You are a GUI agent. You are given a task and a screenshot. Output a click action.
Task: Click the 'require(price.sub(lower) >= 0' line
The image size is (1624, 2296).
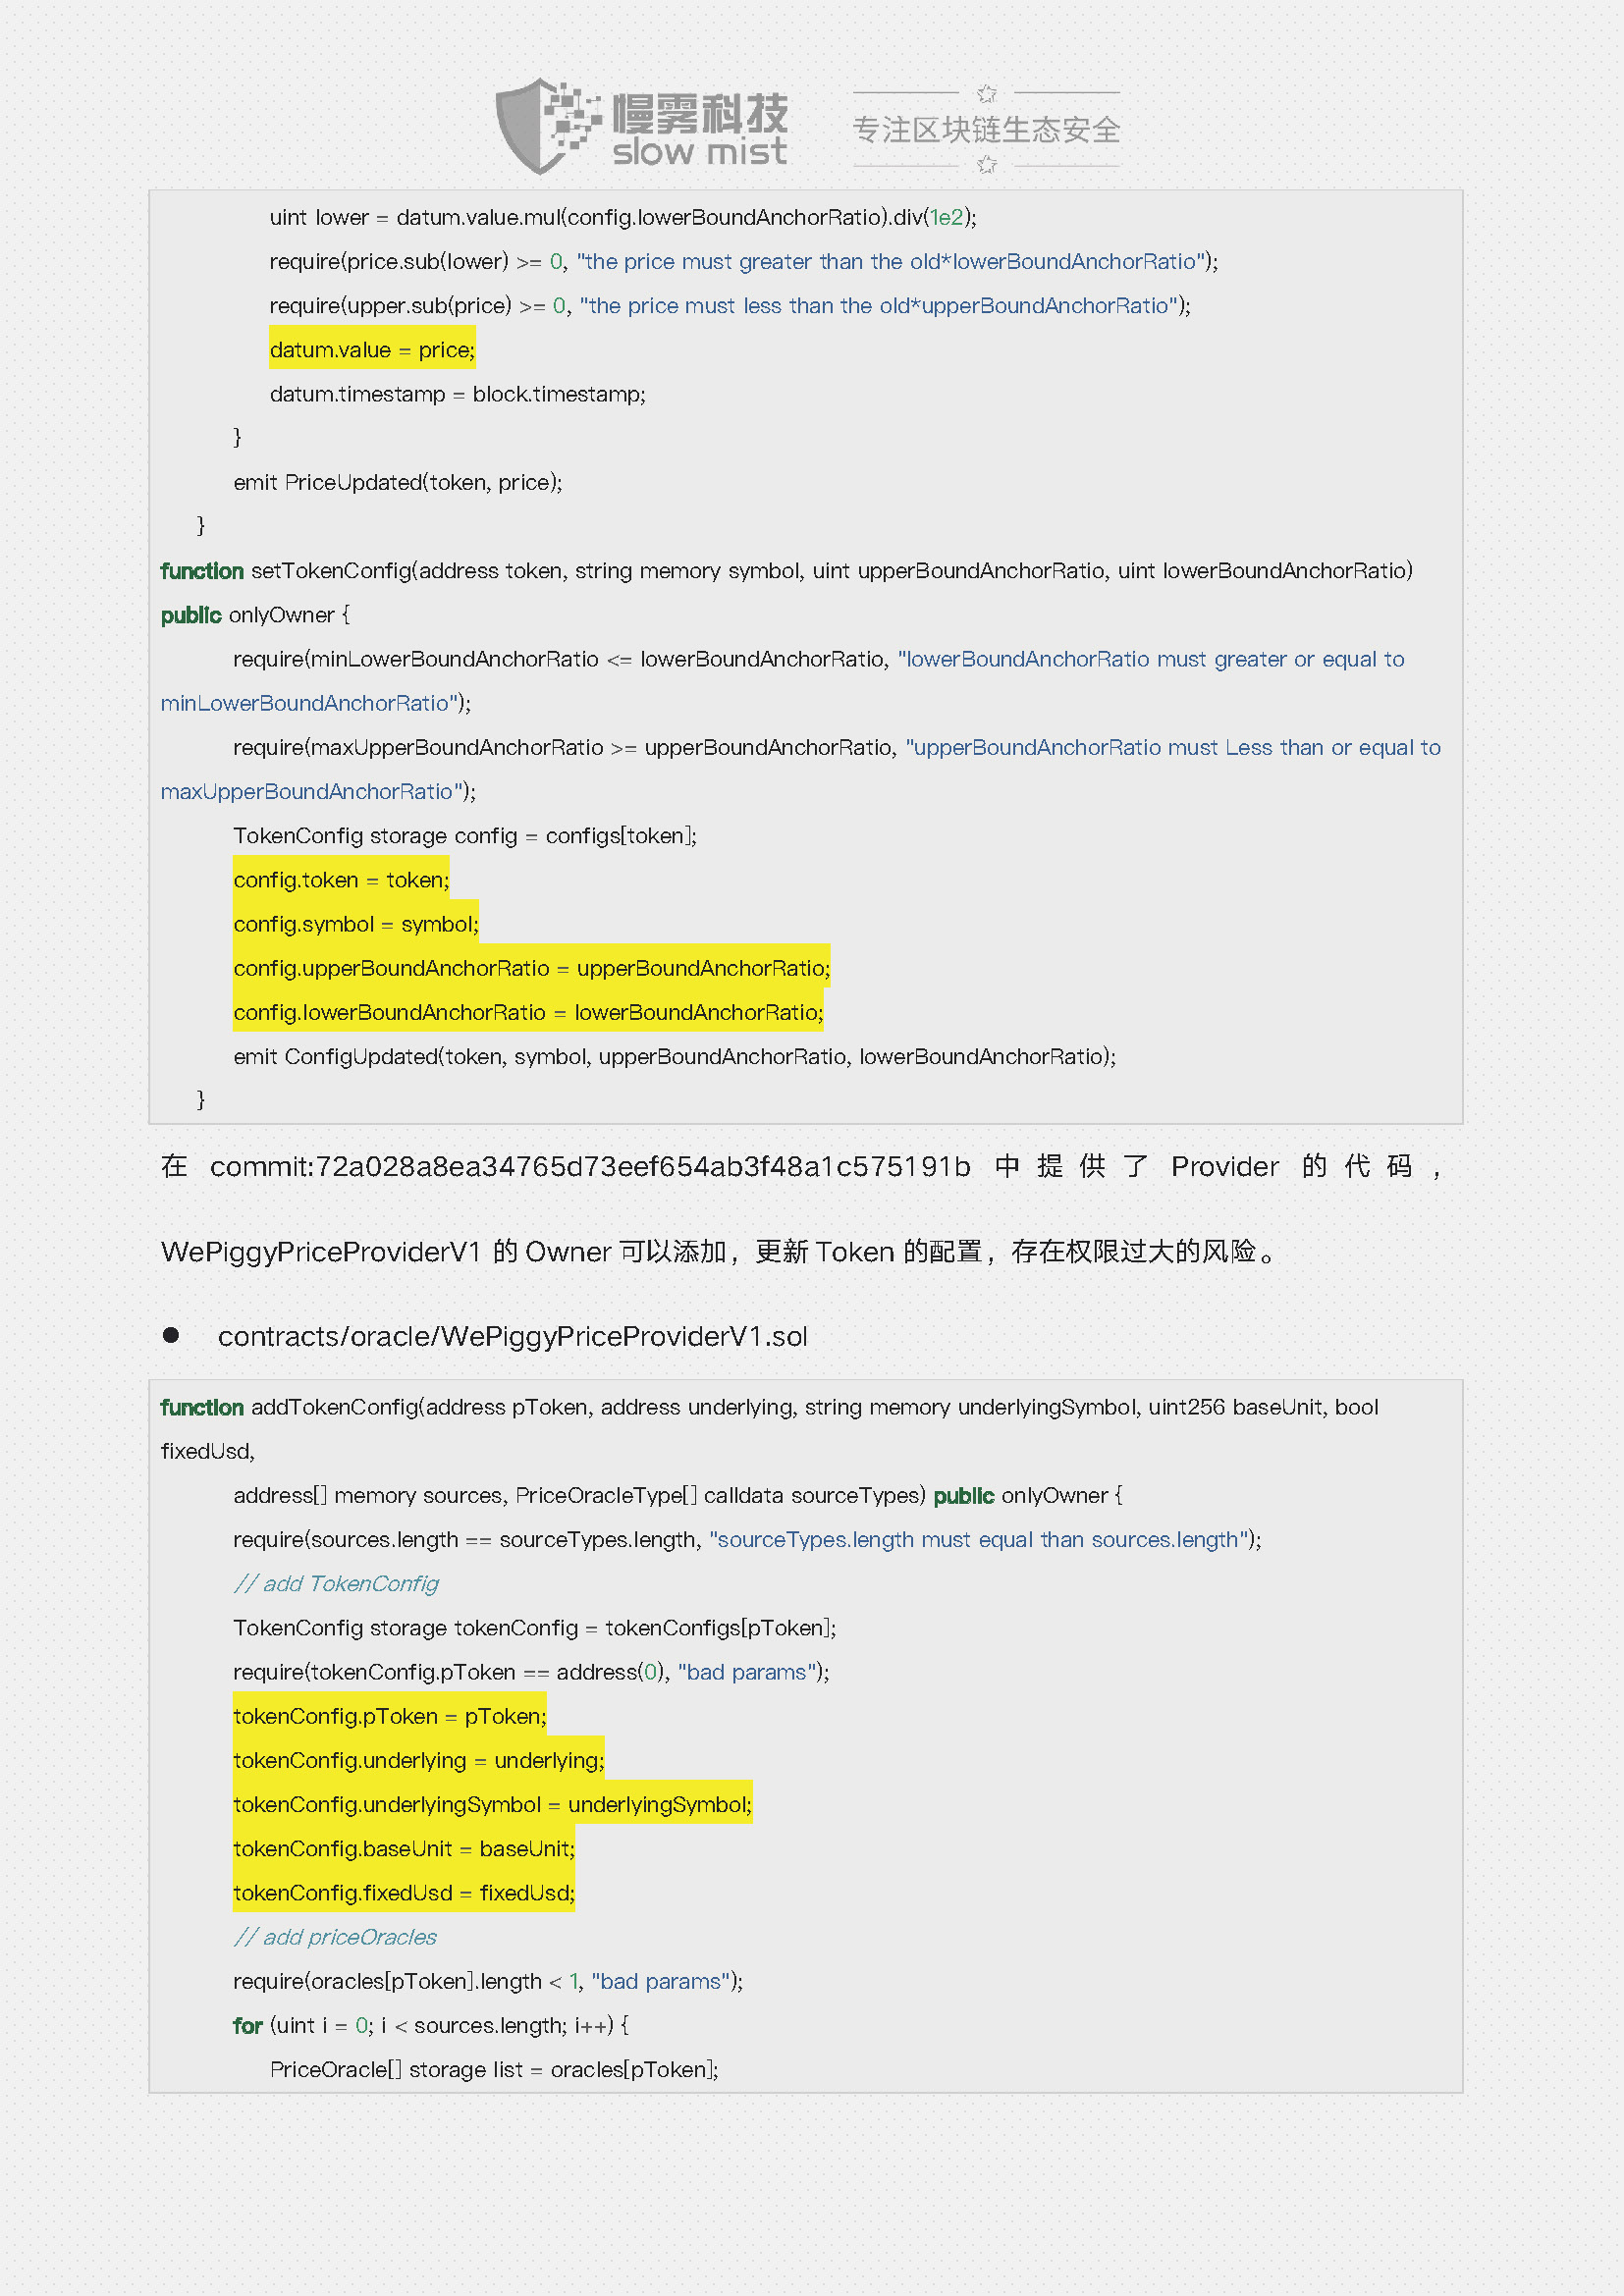744,261
